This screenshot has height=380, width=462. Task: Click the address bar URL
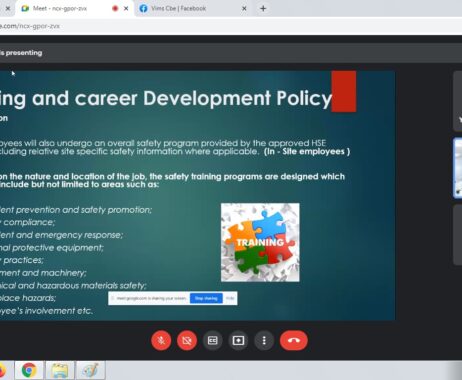coord(30,26)
